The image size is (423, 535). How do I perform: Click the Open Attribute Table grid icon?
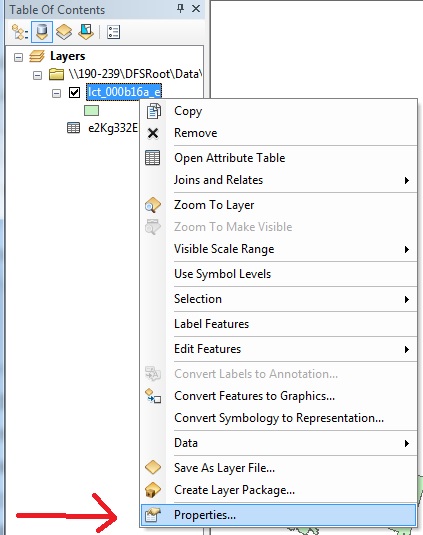tap(152, 158)
